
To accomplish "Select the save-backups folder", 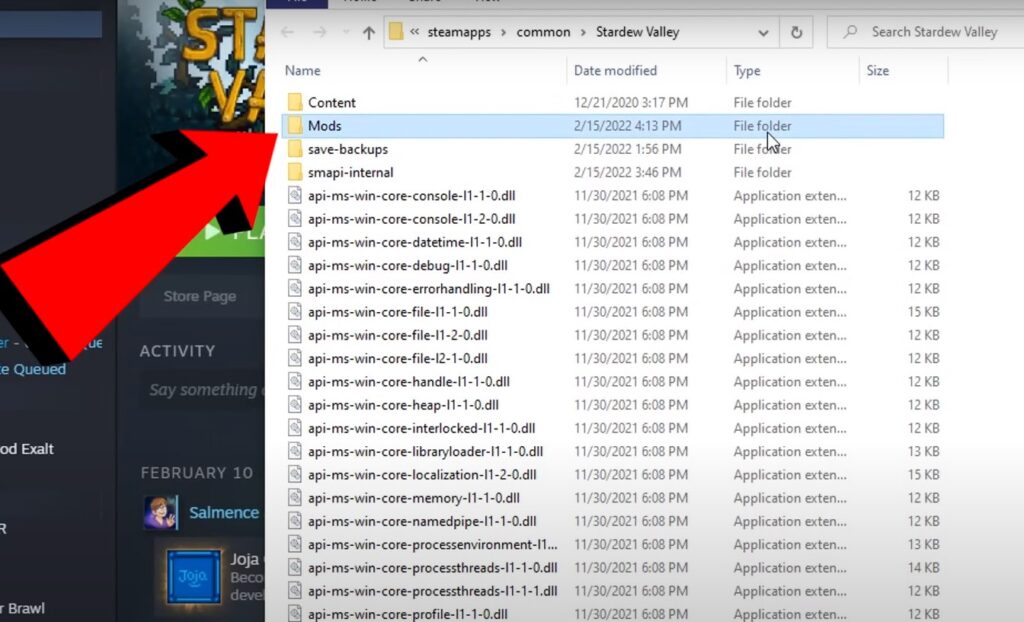I will click(347, 149).
